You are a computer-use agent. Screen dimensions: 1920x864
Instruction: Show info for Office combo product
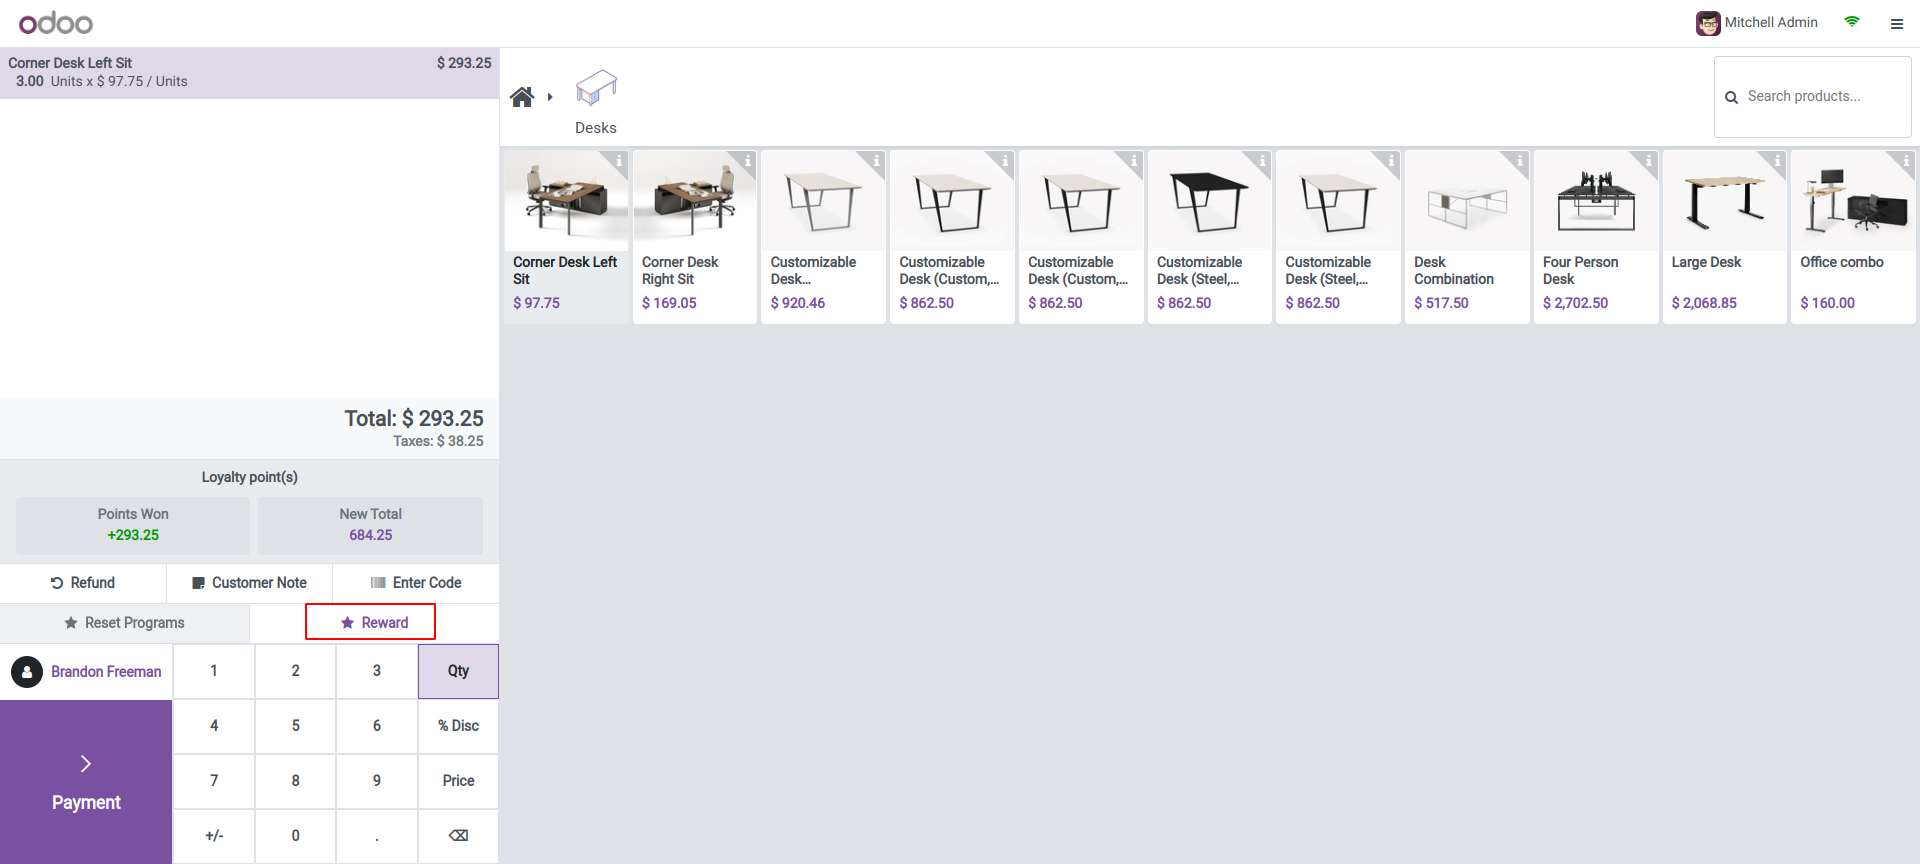coord(1906,160)
